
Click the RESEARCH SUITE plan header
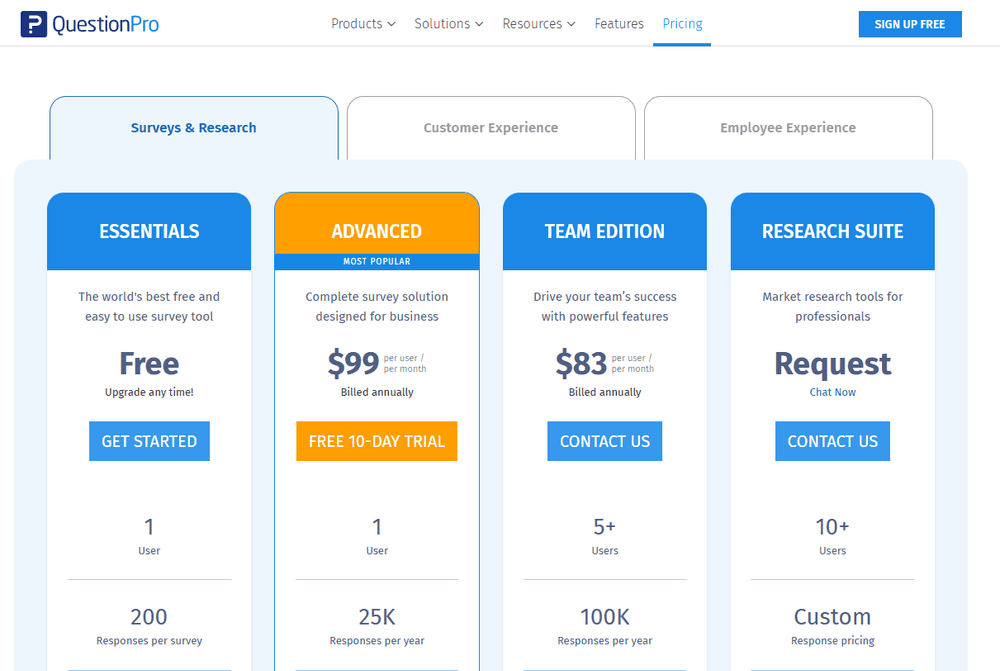(832, 231)
